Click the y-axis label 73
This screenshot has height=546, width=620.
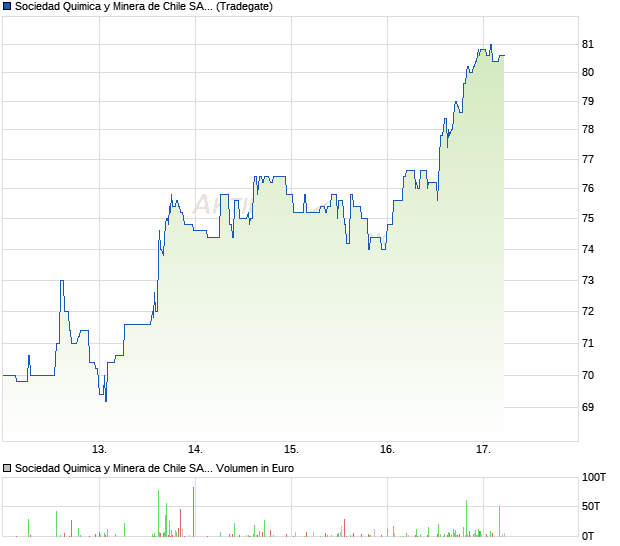click(588, 280)
